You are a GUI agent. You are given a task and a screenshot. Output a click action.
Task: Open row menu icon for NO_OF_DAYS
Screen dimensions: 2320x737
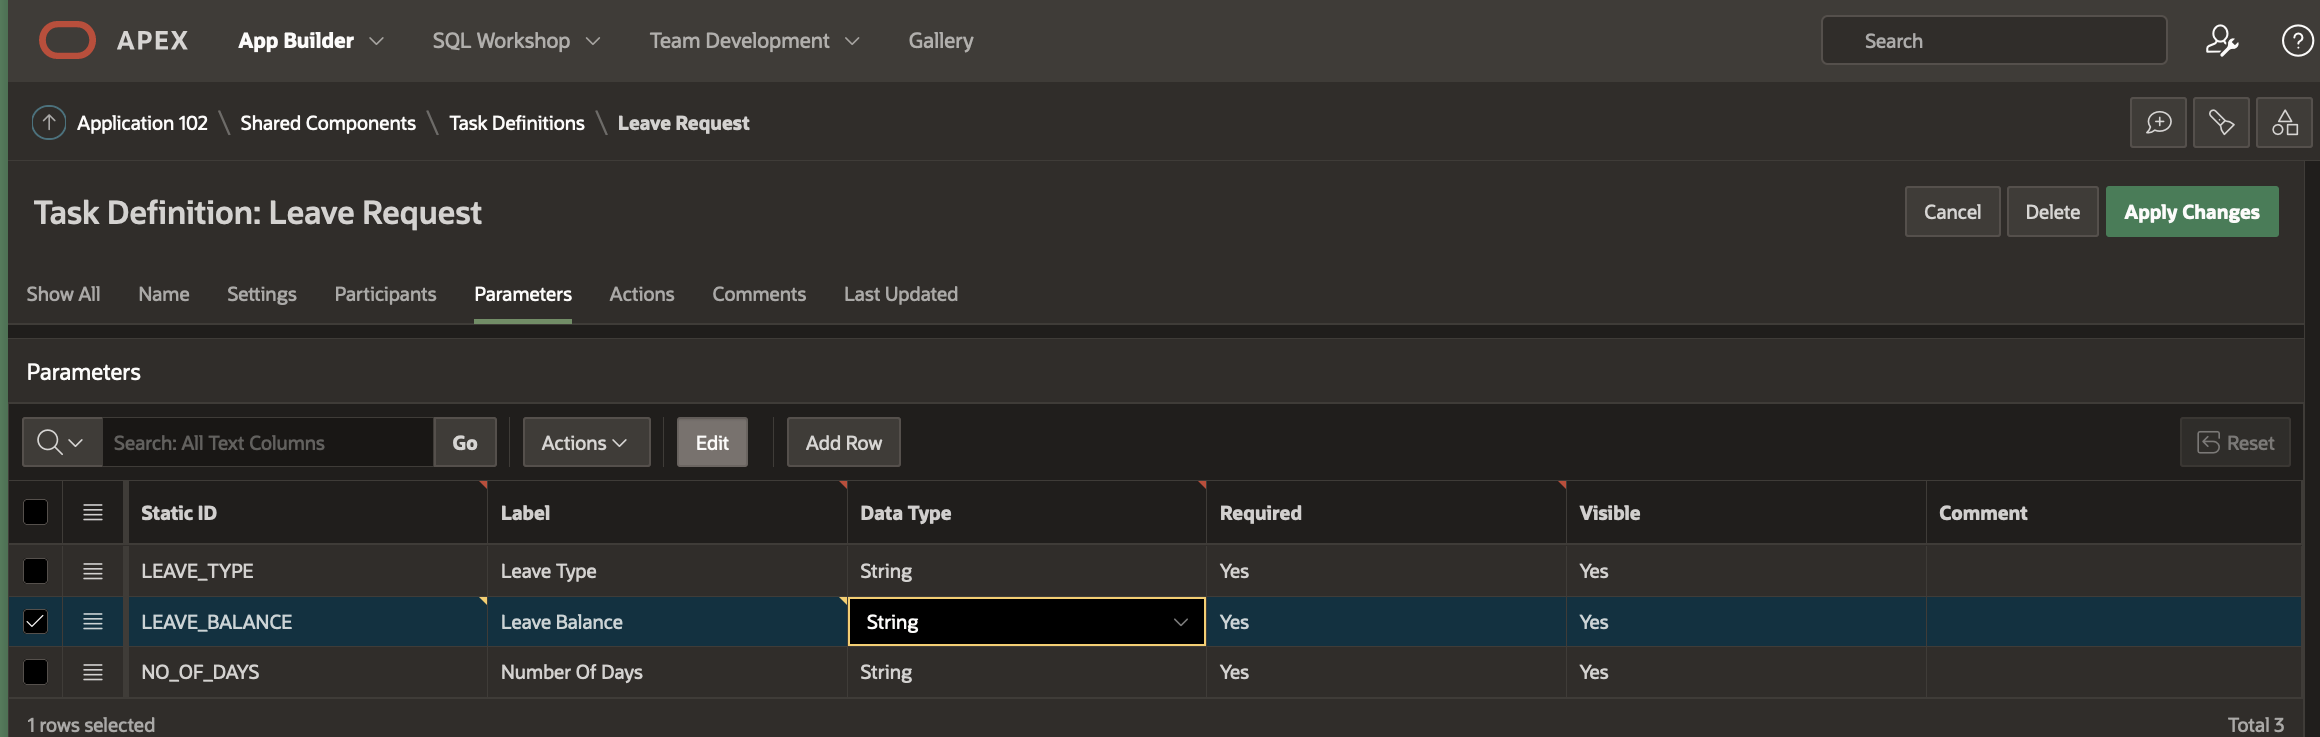93,672
